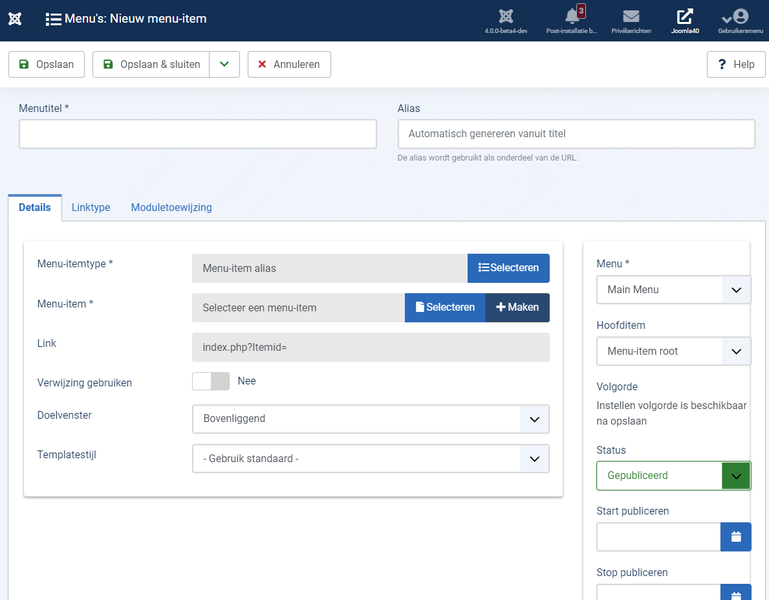Switch to the Details tab
Image resolution: width=769 pixels, height=600 pixels.
click(35, 208)
